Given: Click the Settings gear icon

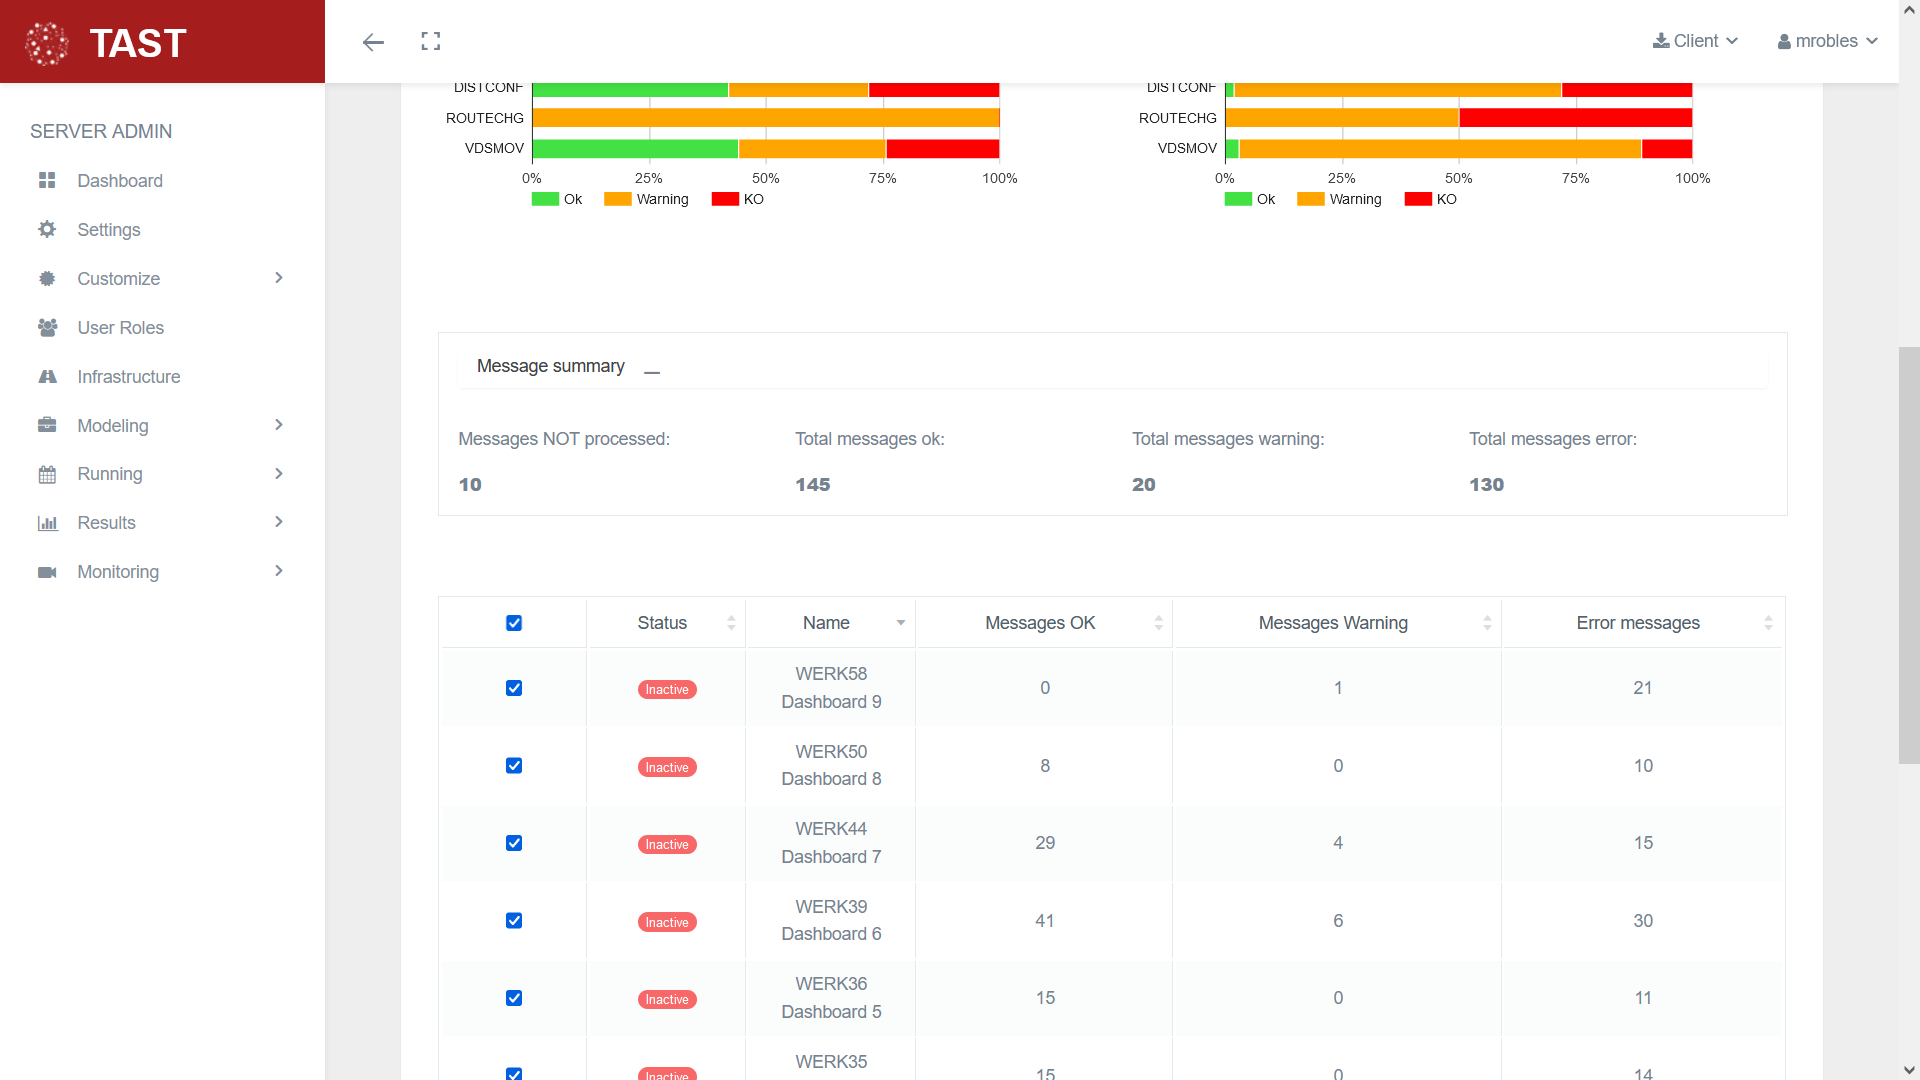Looking at the screenshot, I should [x=47, y=229].
